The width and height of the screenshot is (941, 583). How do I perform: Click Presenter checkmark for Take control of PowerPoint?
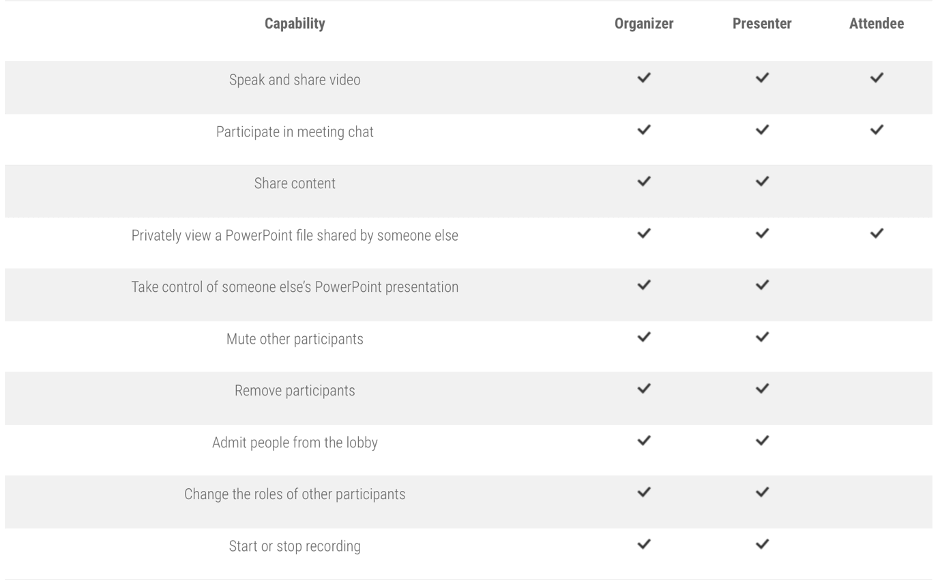(762, 285)
